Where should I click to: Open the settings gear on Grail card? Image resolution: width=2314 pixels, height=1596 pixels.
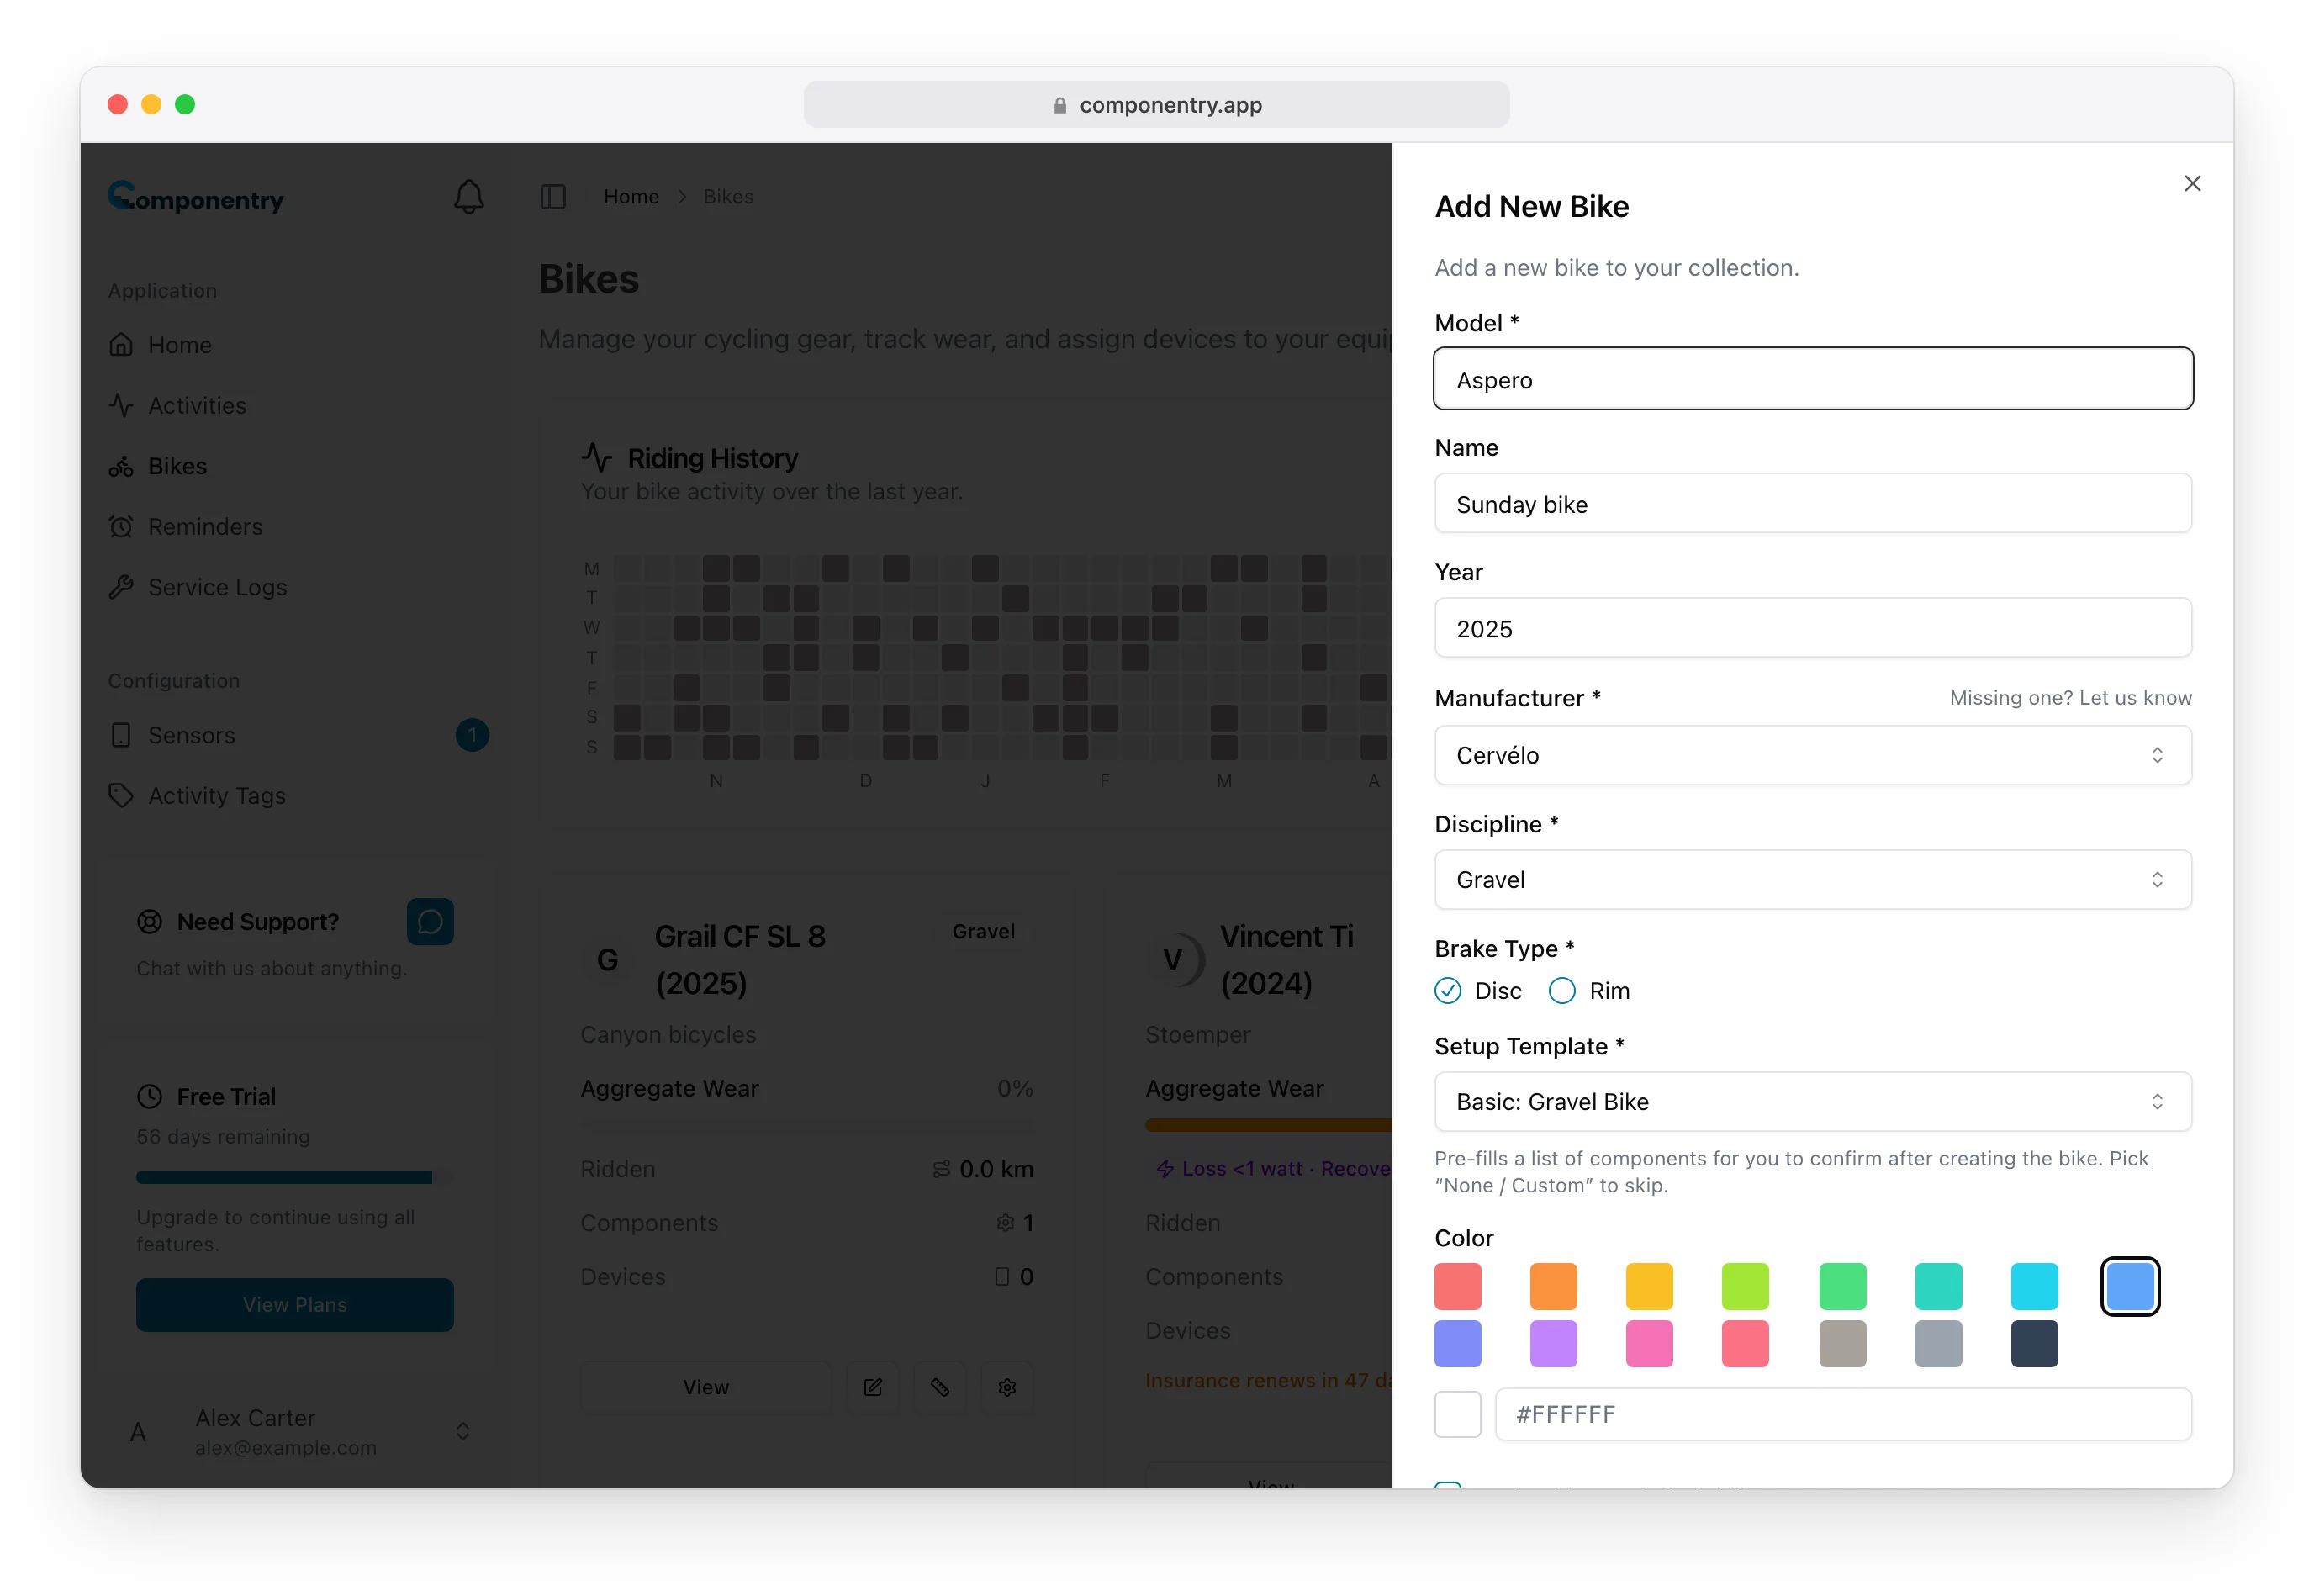coord(1007,1387)
